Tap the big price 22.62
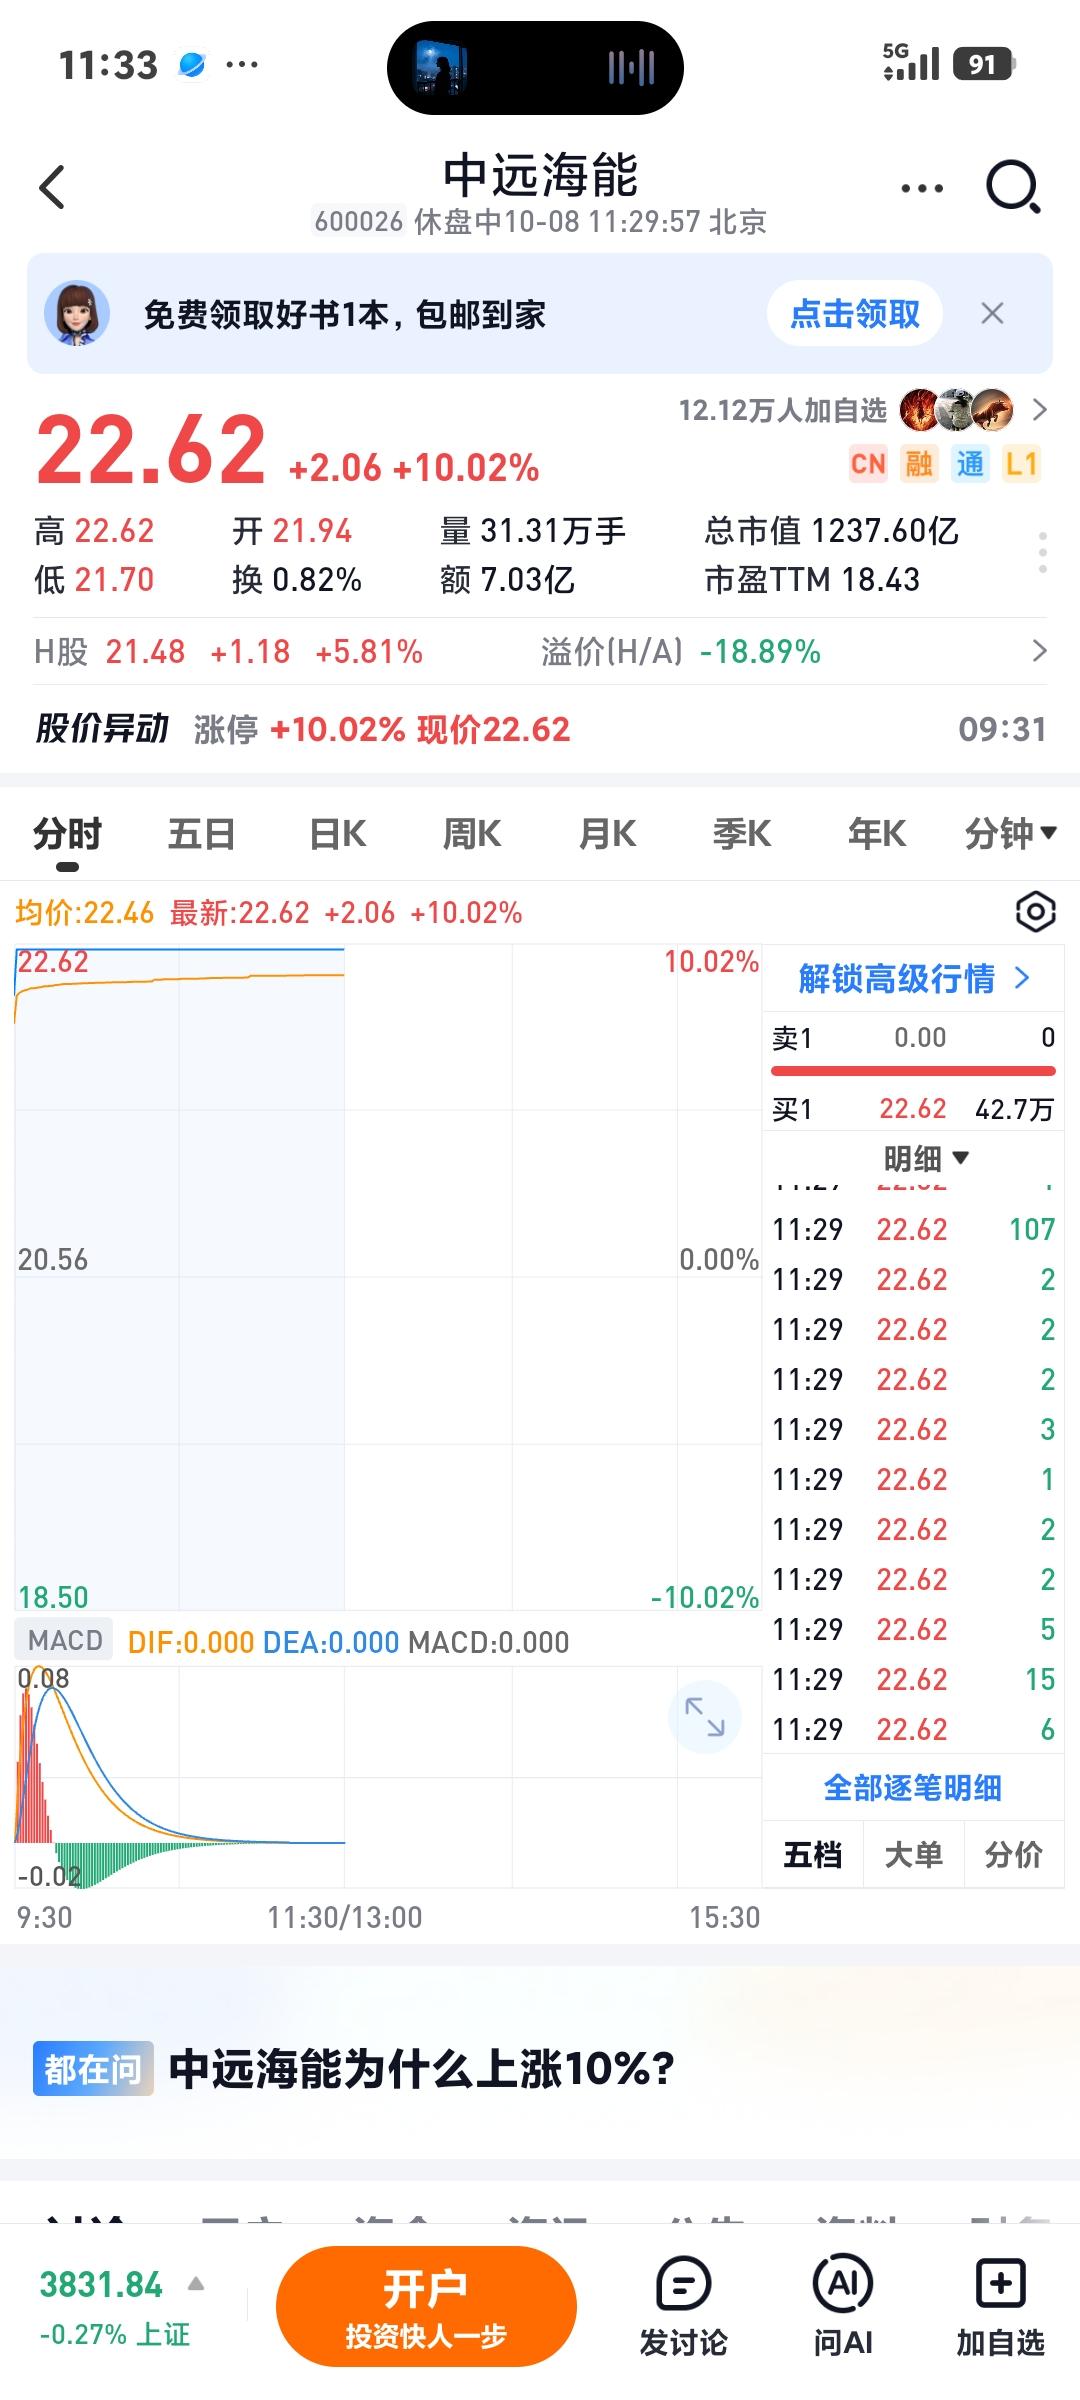1080x2400 pixels. 151,450
